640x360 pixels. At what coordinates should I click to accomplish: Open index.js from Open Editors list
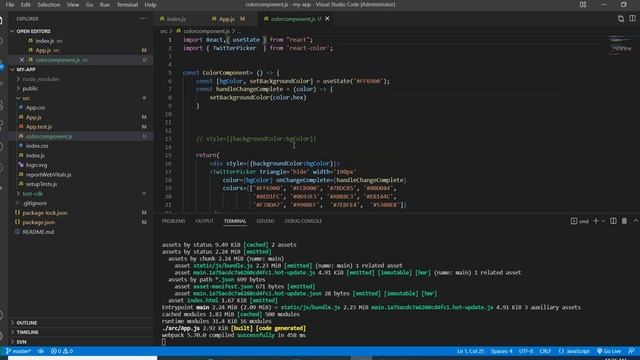point(44,41)
